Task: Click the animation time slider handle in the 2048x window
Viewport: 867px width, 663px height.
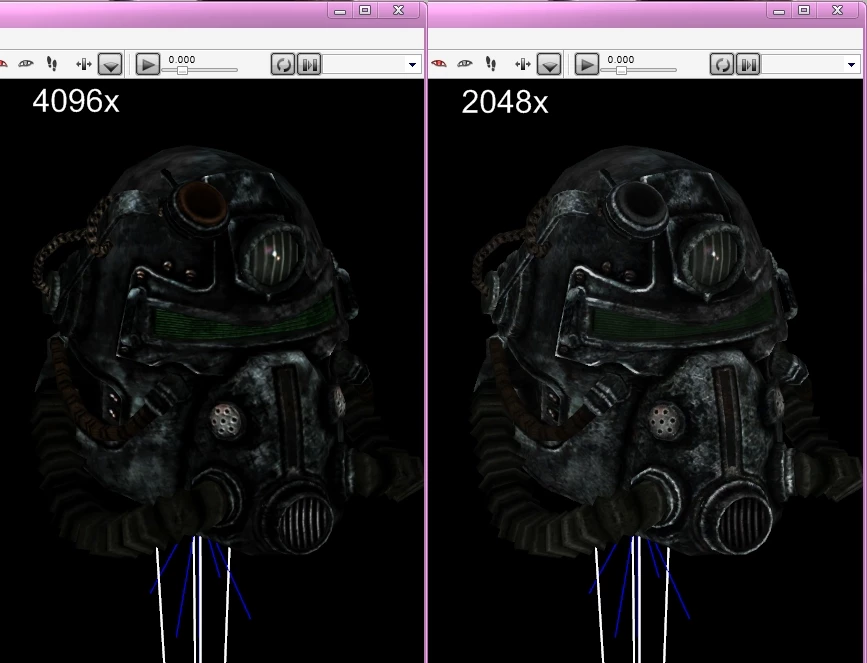Action: point(621,70)
